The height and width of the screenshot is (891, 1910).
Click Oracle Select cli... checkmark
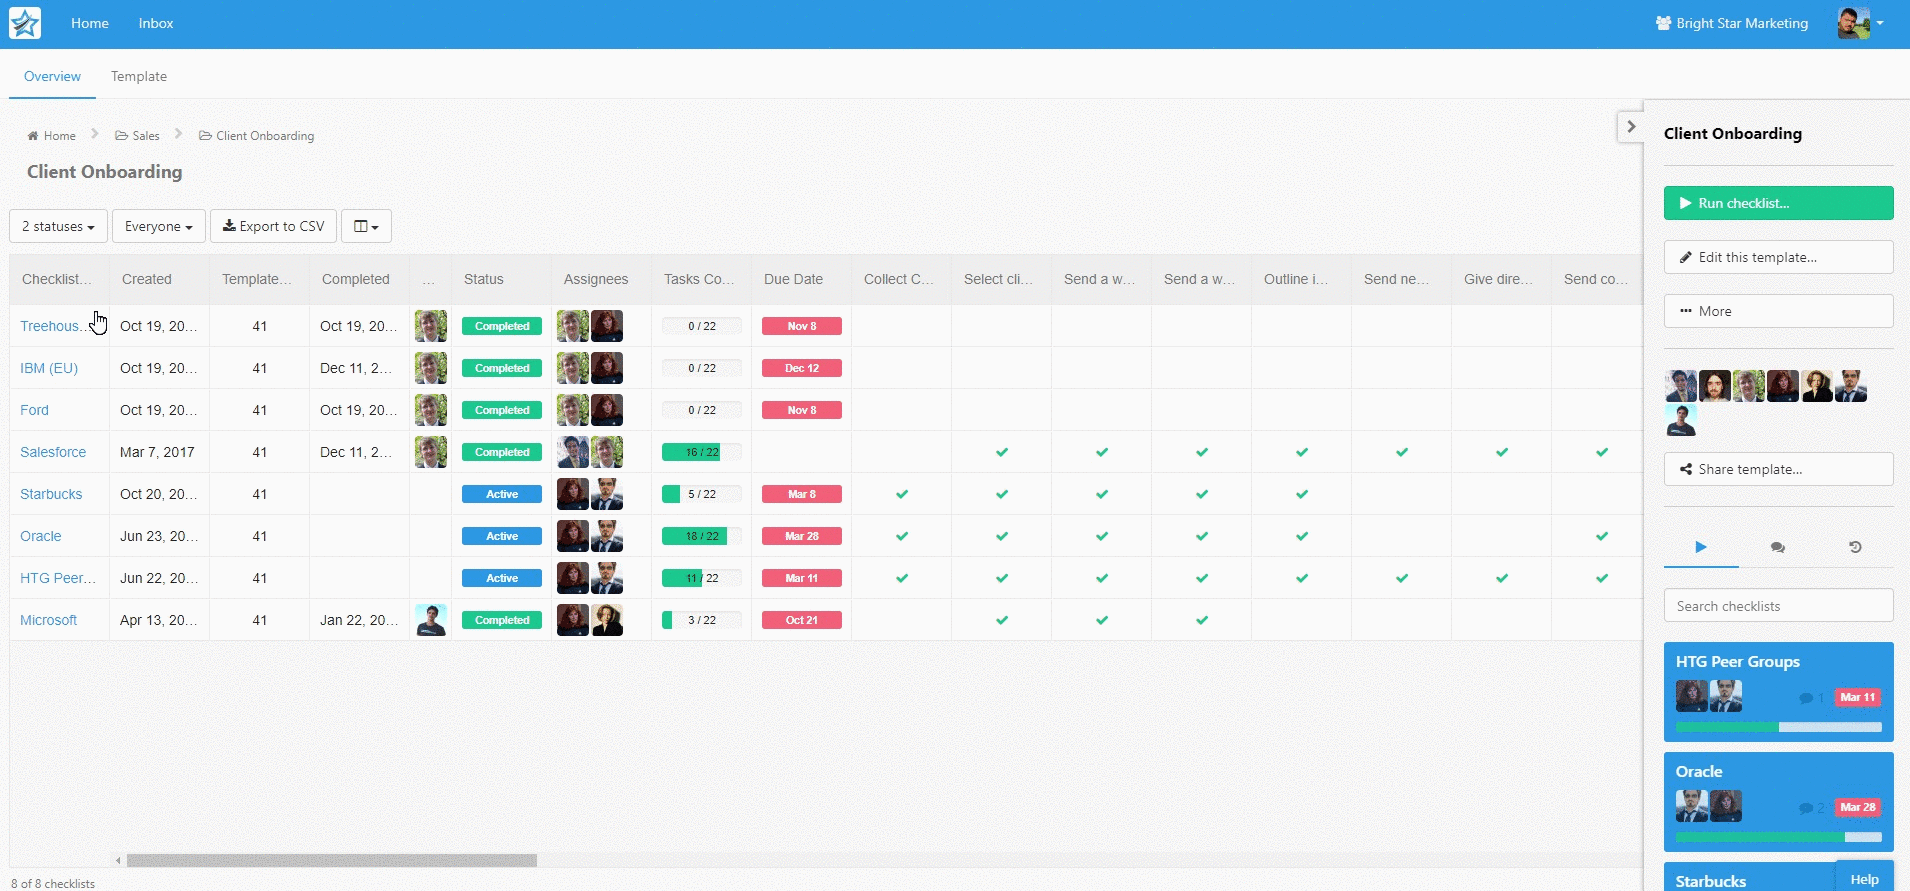click(1002, 536)
